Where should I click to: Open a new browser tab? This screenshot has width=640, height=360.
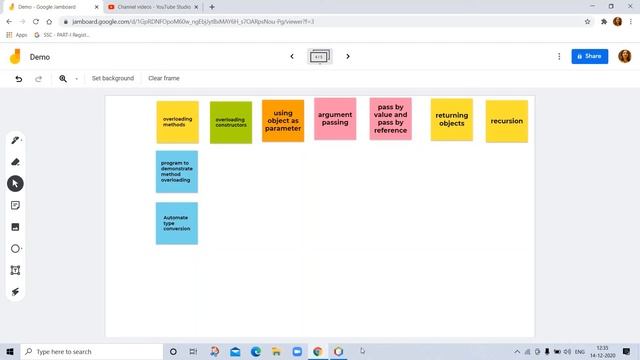pos(212,7)
